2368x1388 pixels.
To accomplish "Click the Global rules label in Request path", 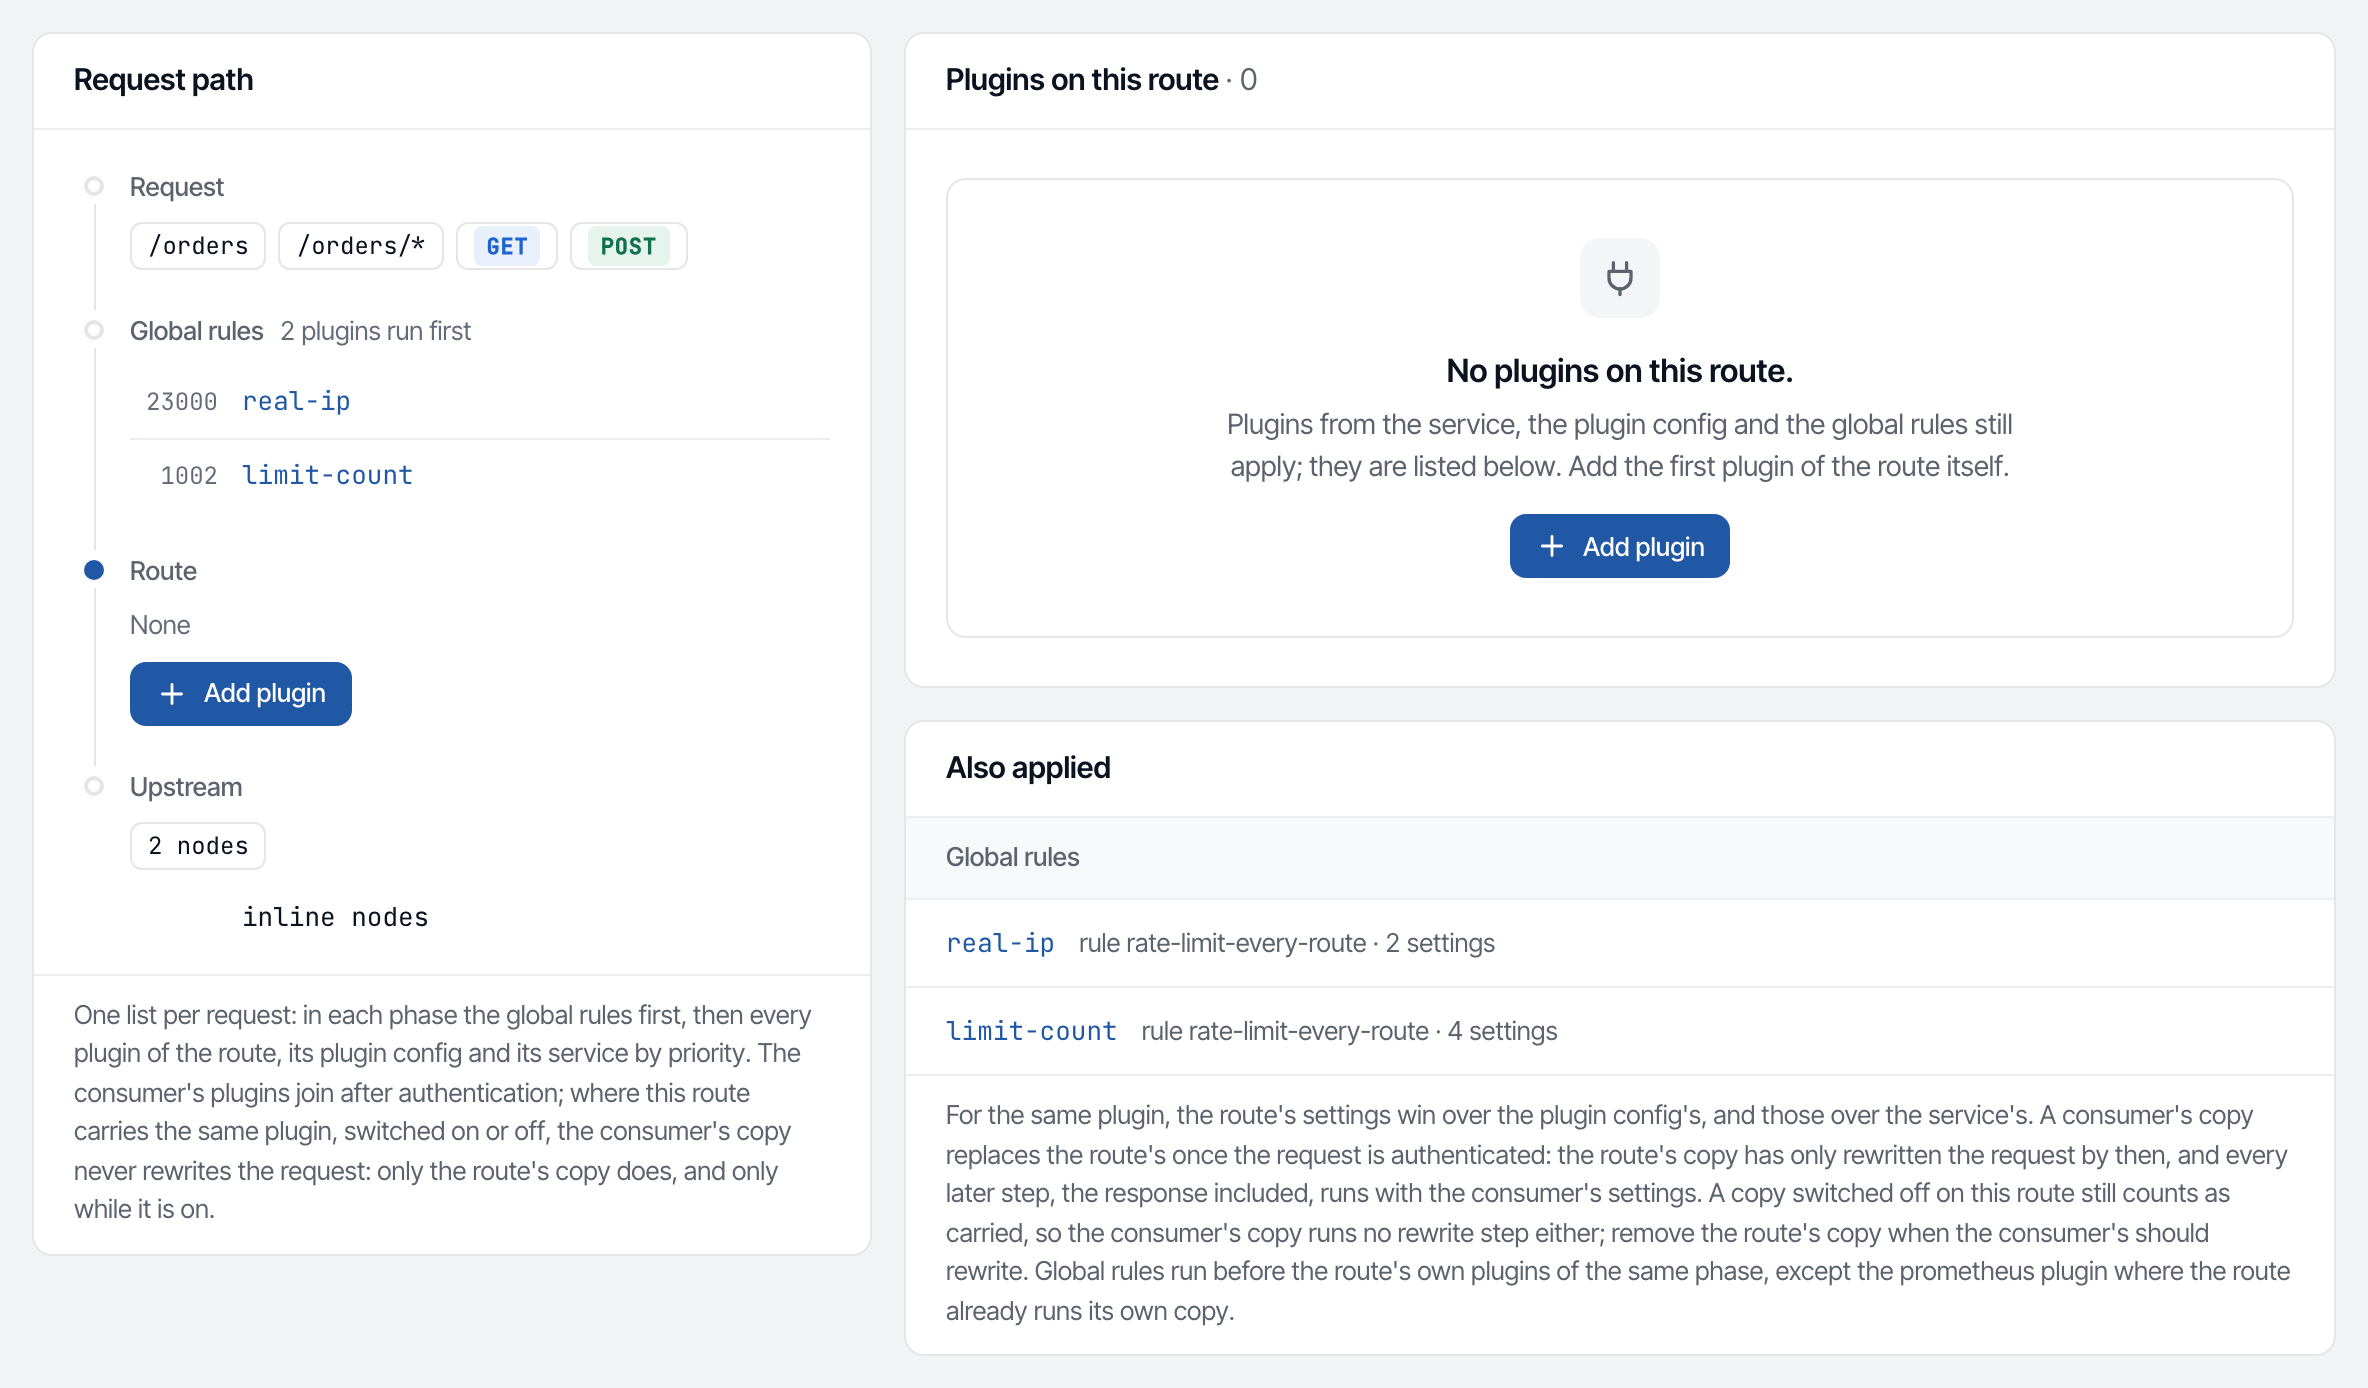I will 197,331.
